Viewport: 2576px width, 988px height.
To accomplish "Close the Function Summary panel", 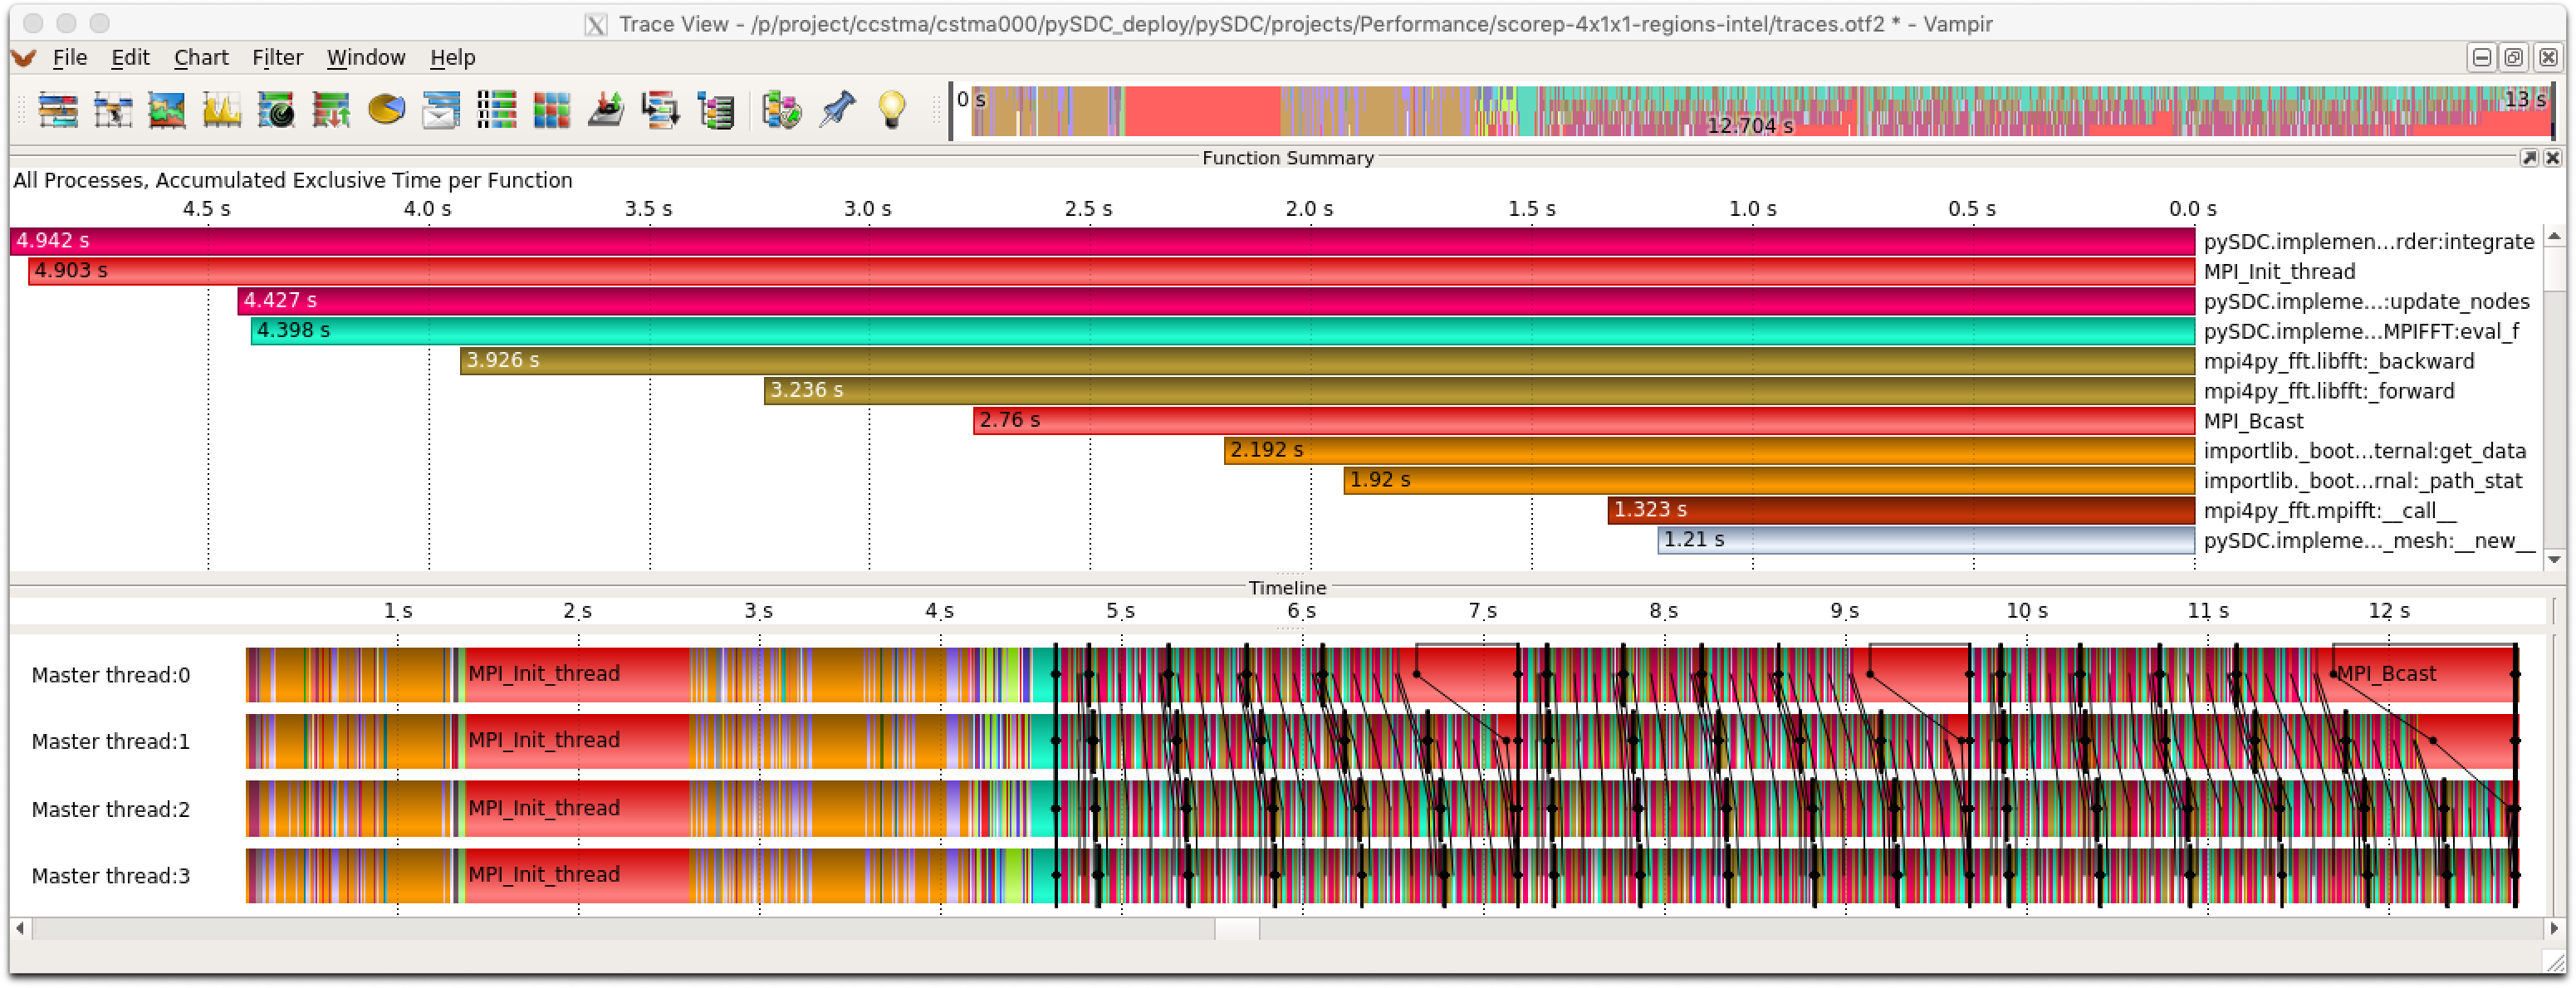I will coord(2552,158).
